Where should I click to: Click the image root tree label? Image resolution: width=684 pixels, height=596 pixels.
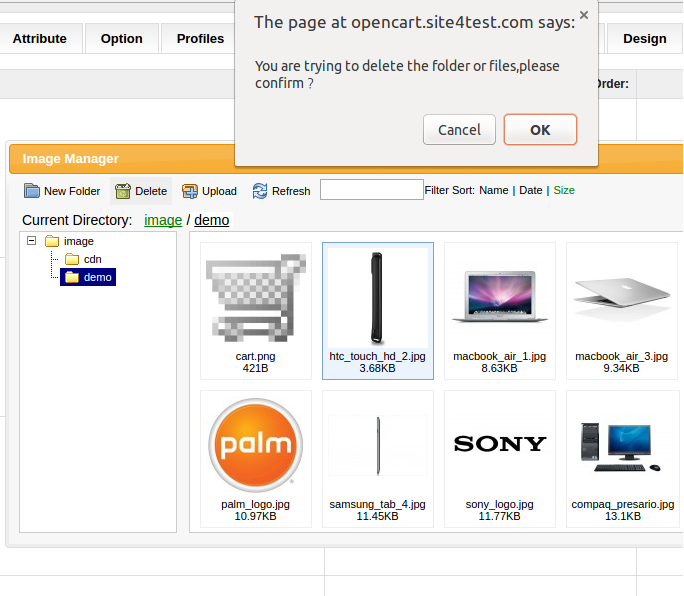[79, 241]
